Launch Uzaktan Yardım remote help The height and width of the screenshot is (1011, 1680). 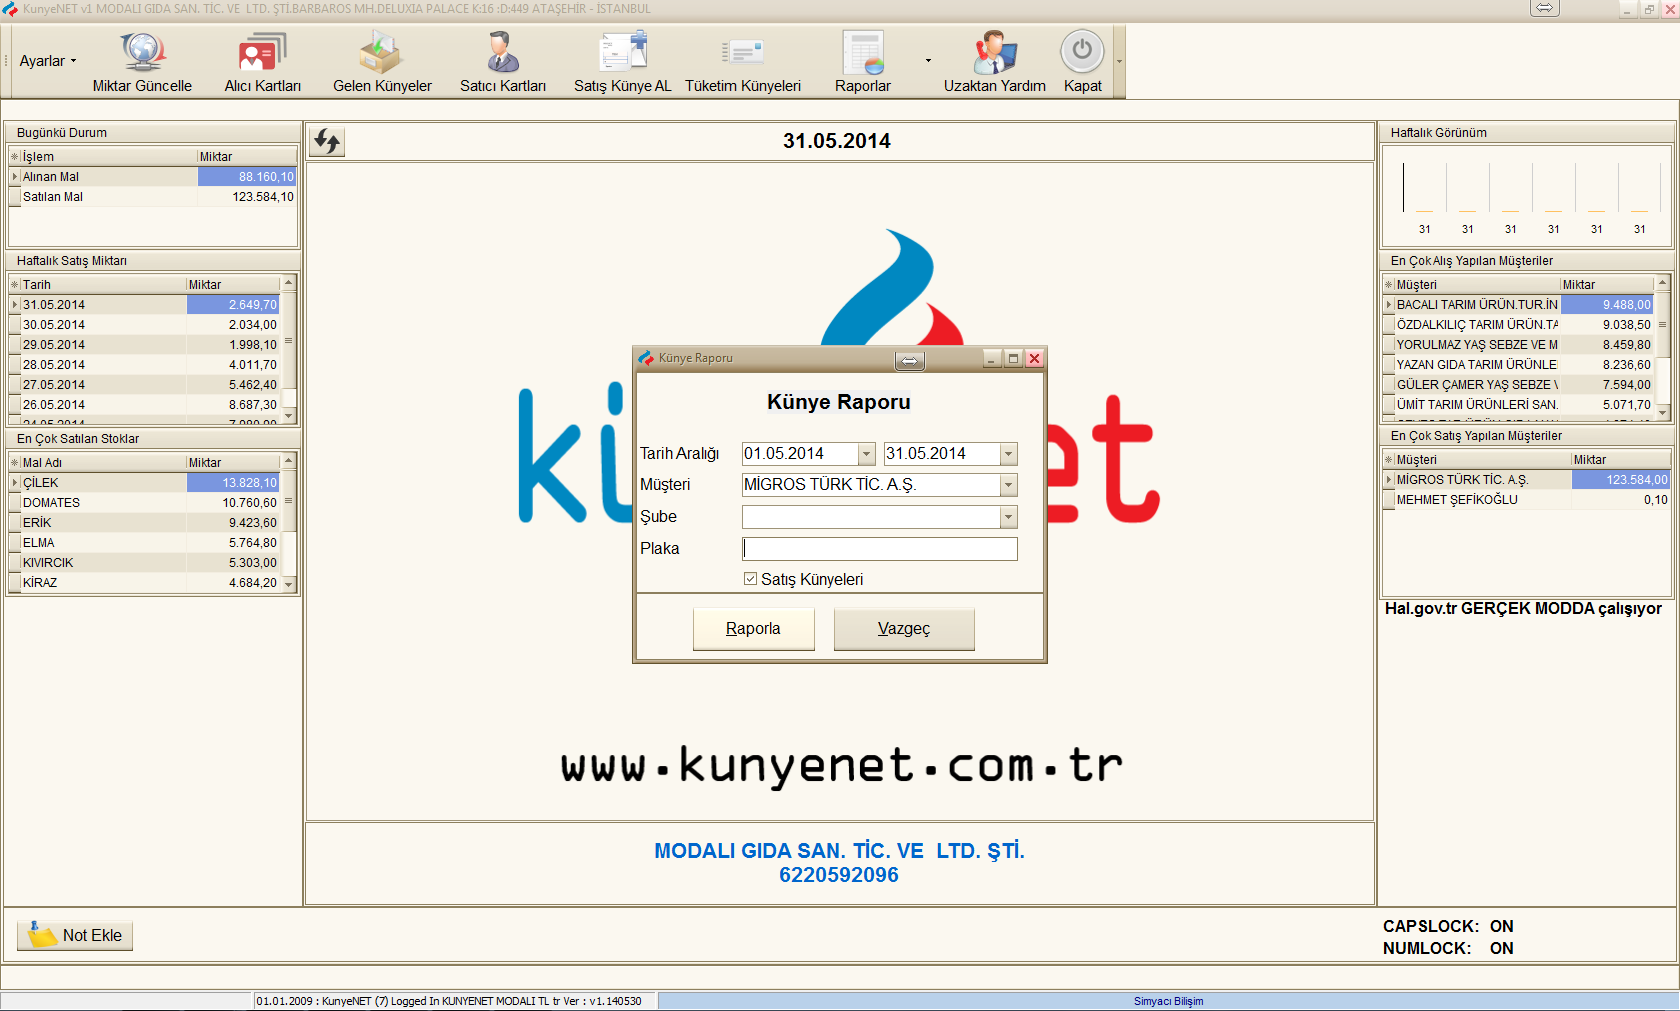995,62
